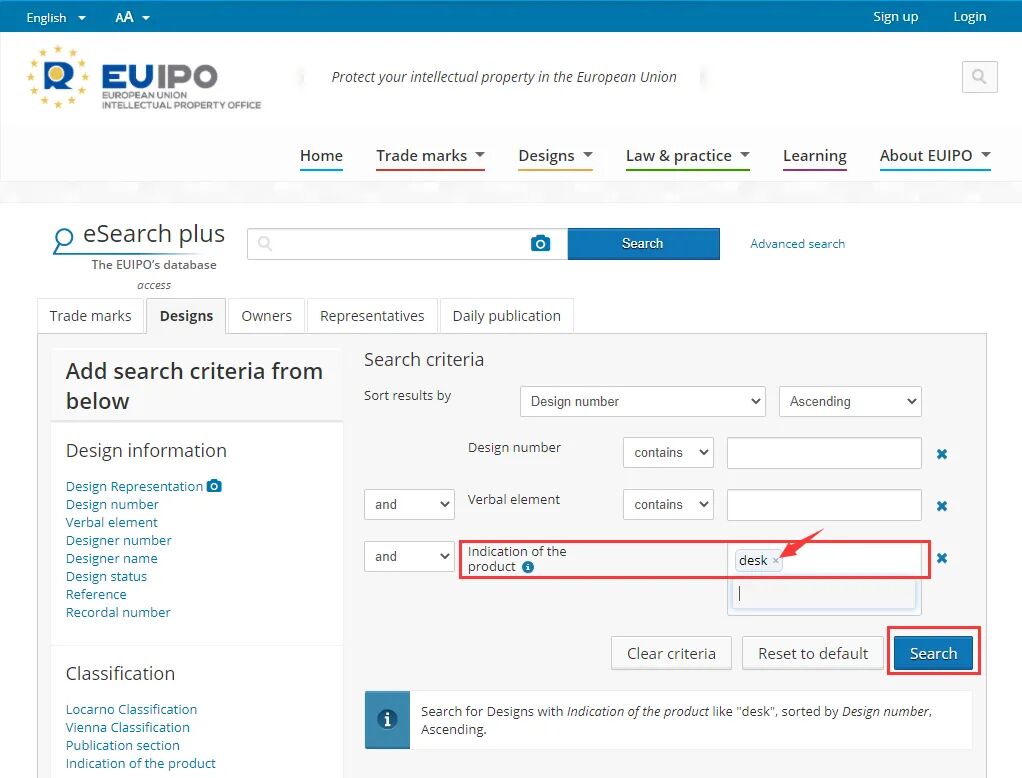
Task: Add the Design status criterion
Action: 106,577
